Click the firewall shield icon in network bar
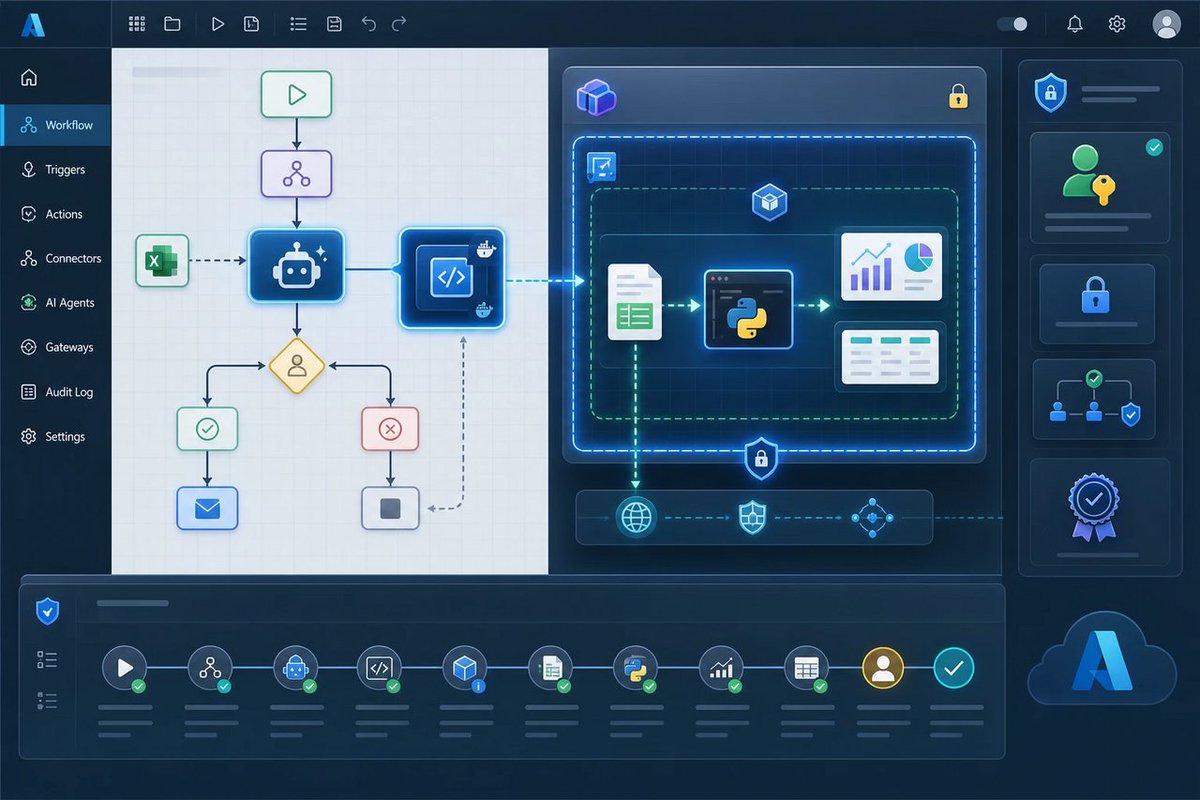The height and width of the screenshot is (800, 1200). [752, 518]
